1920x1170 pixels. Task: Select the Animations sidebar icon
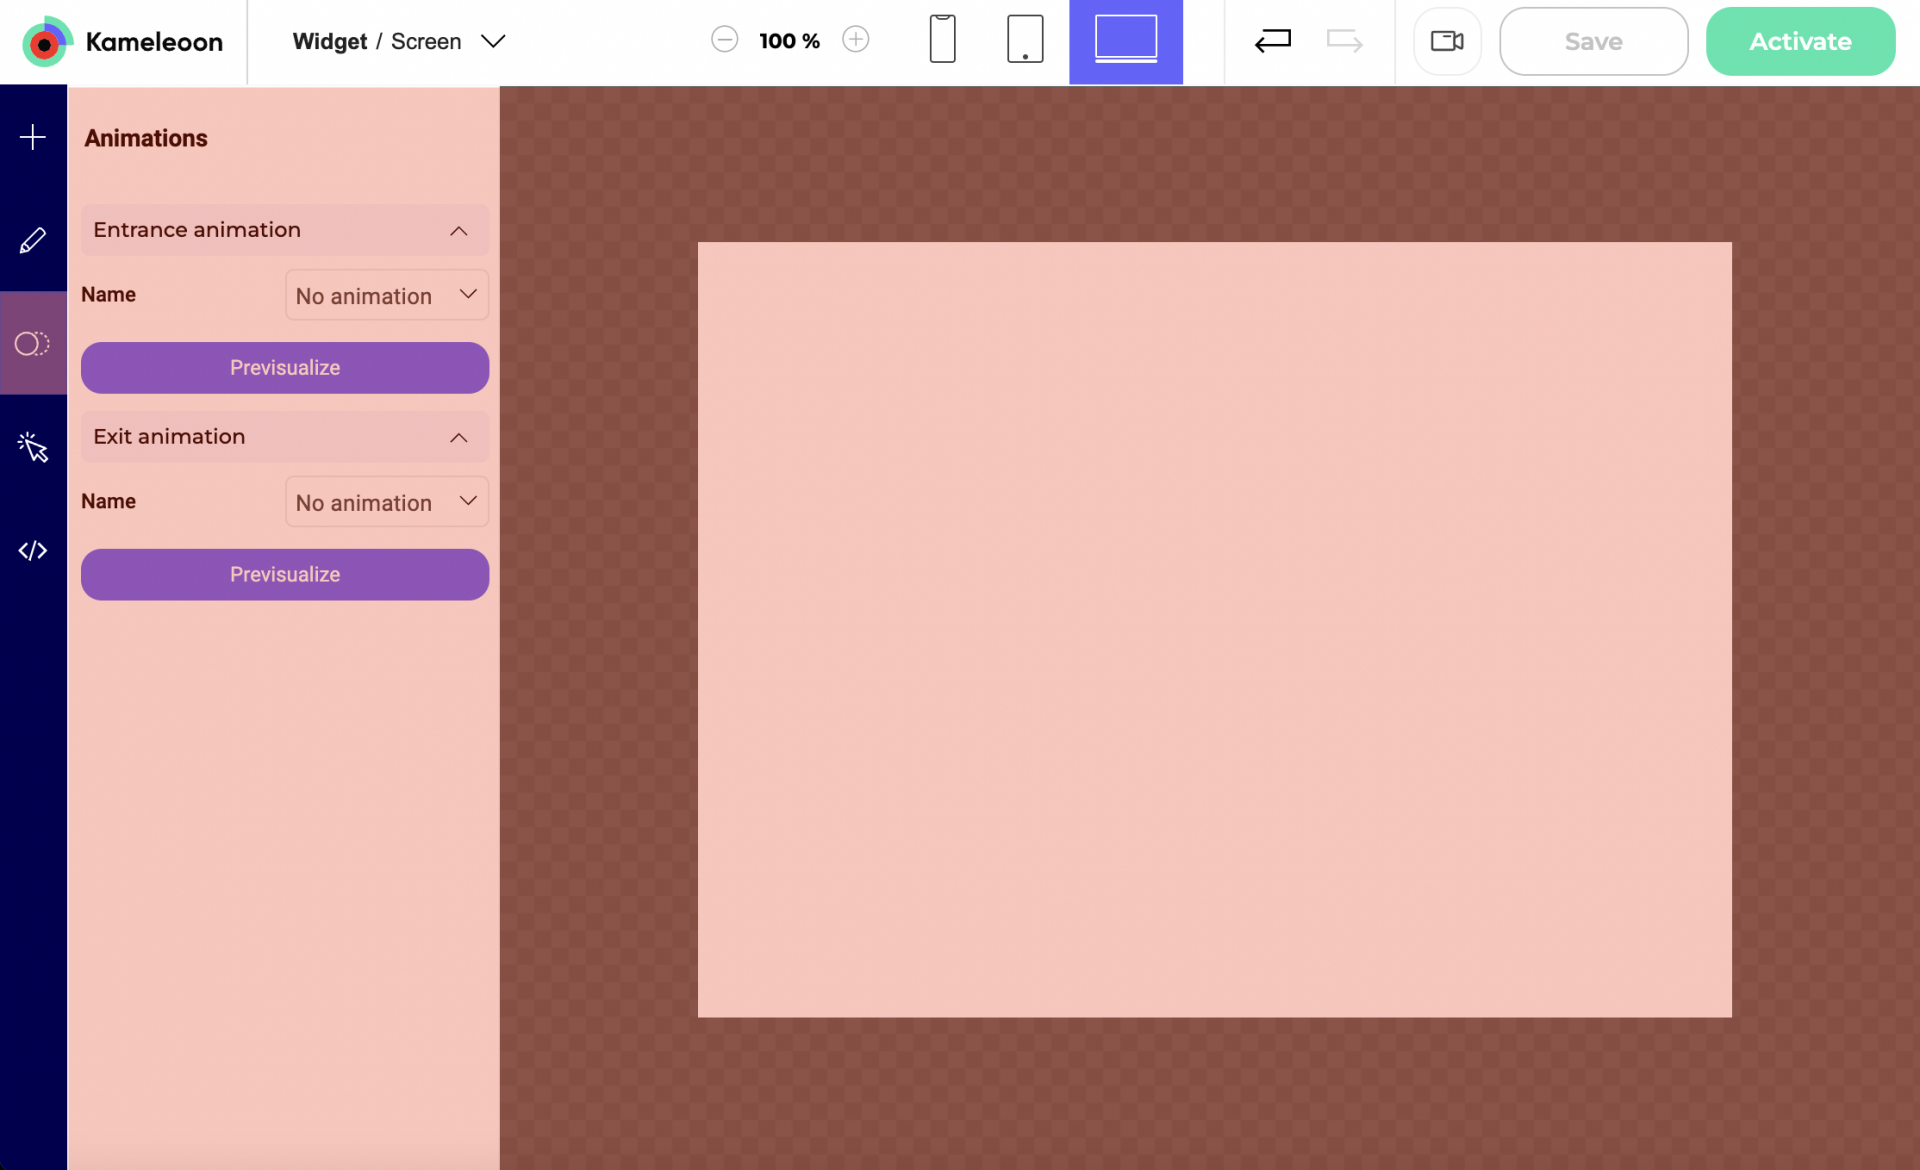pyautogui.click(x=33, y=344)
